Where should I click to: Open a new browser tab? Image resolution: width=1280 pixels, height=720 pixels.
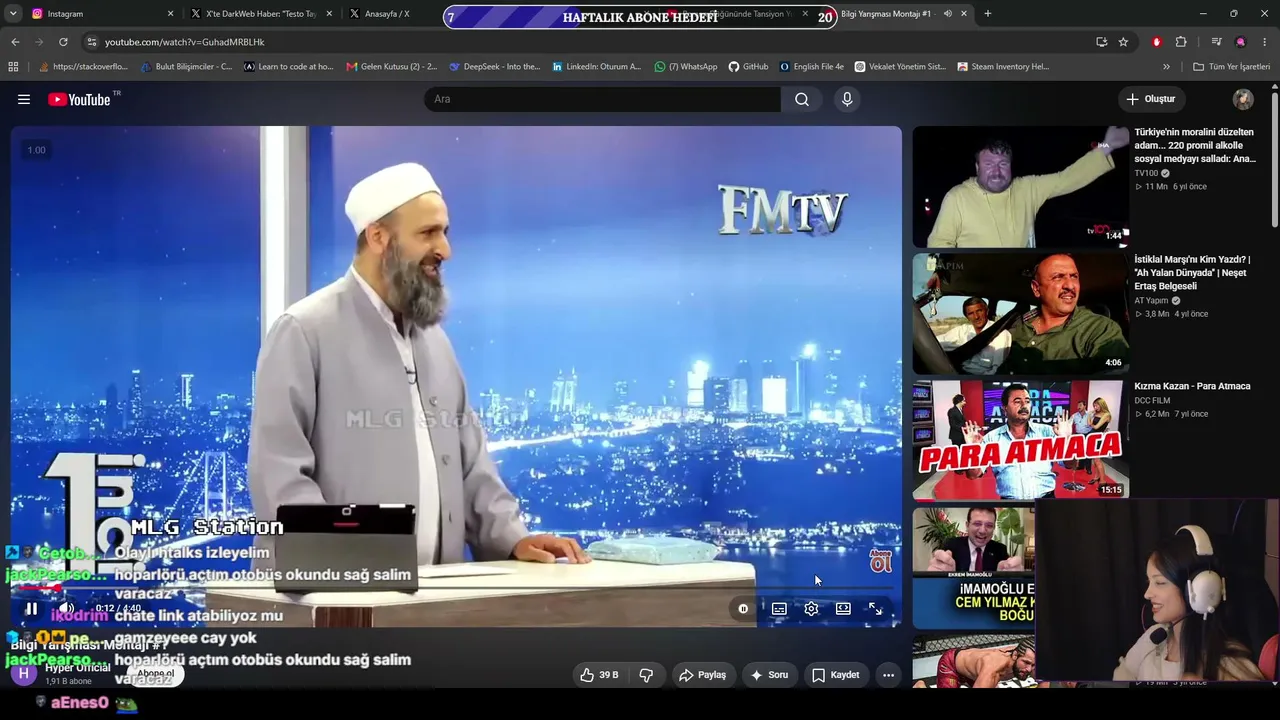[988, 14]
